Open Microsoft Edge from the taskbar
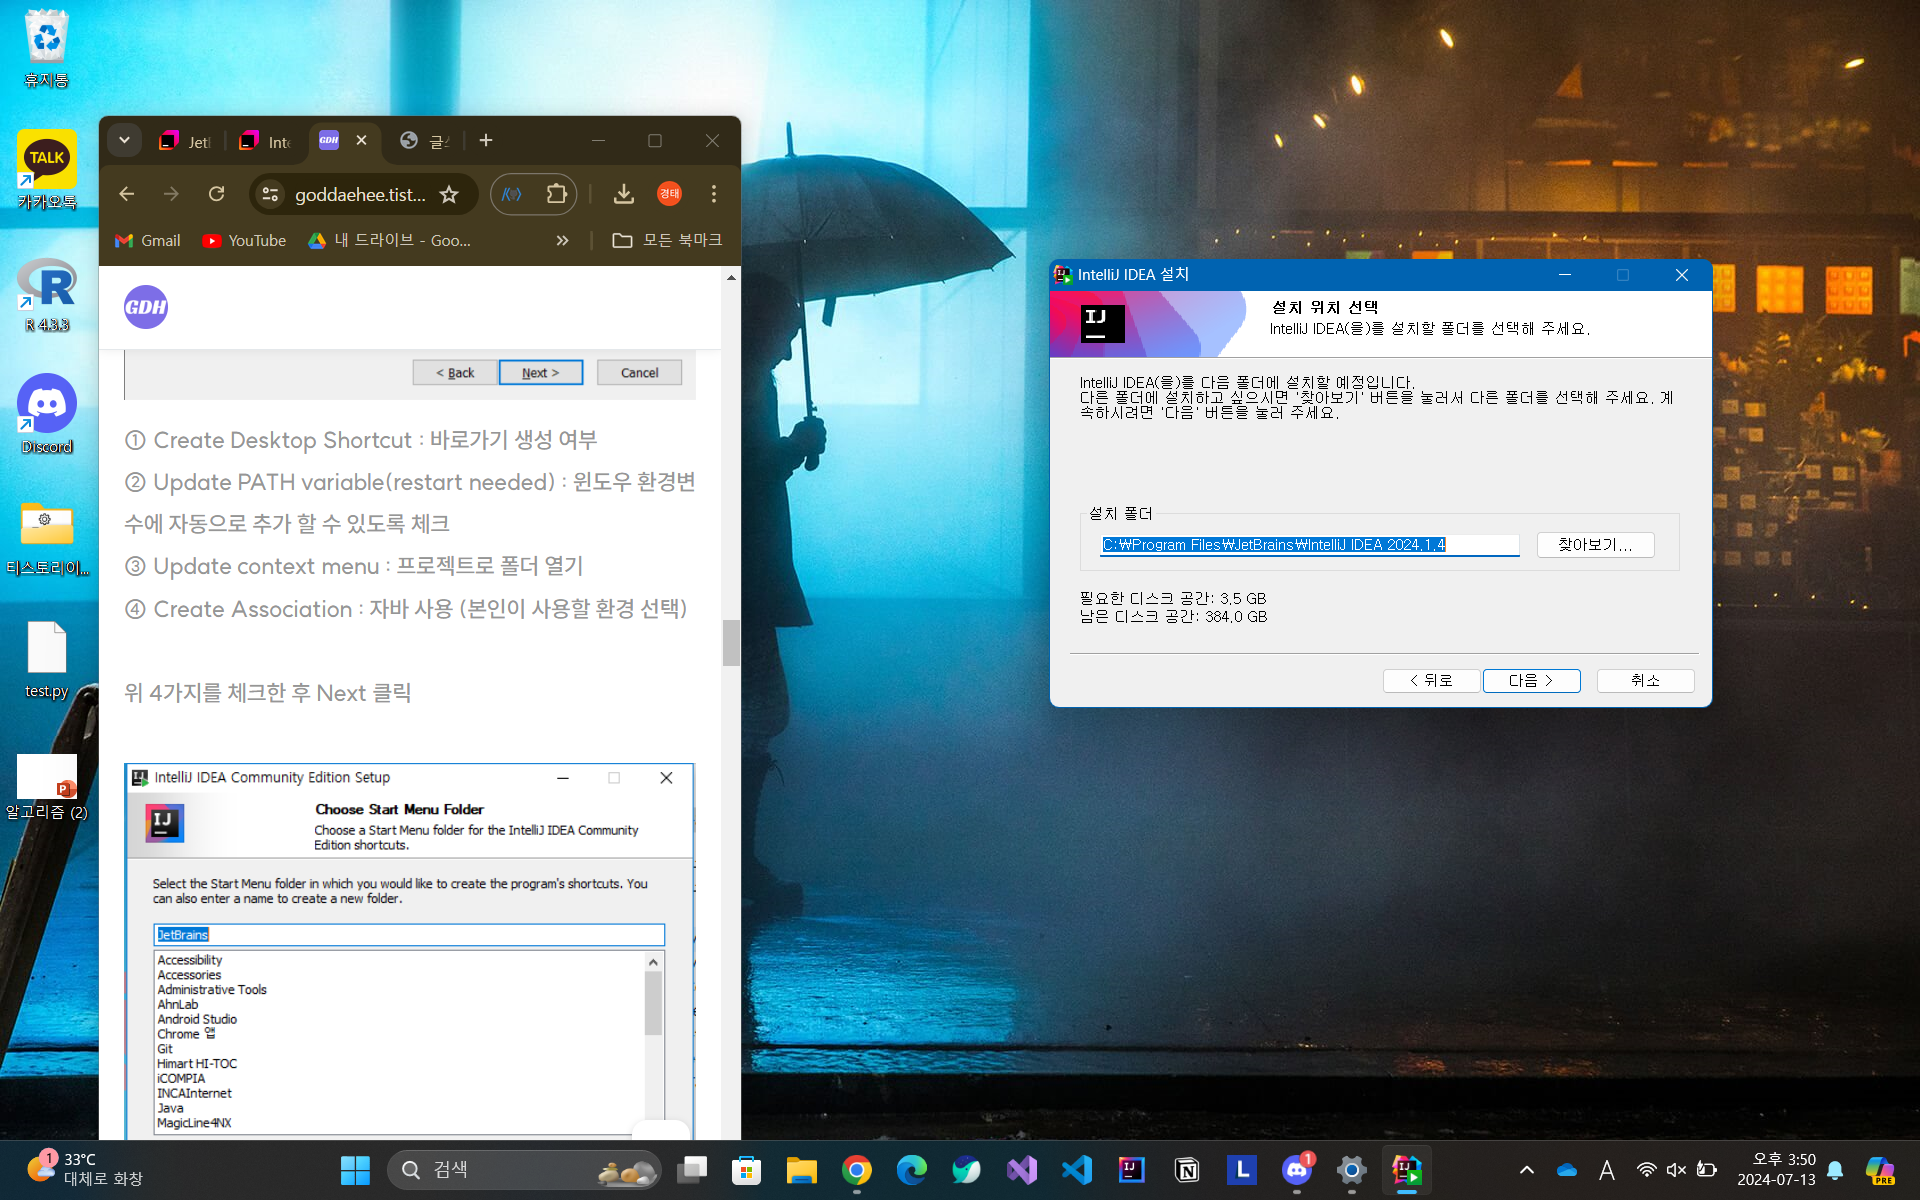 point(911,1170)
